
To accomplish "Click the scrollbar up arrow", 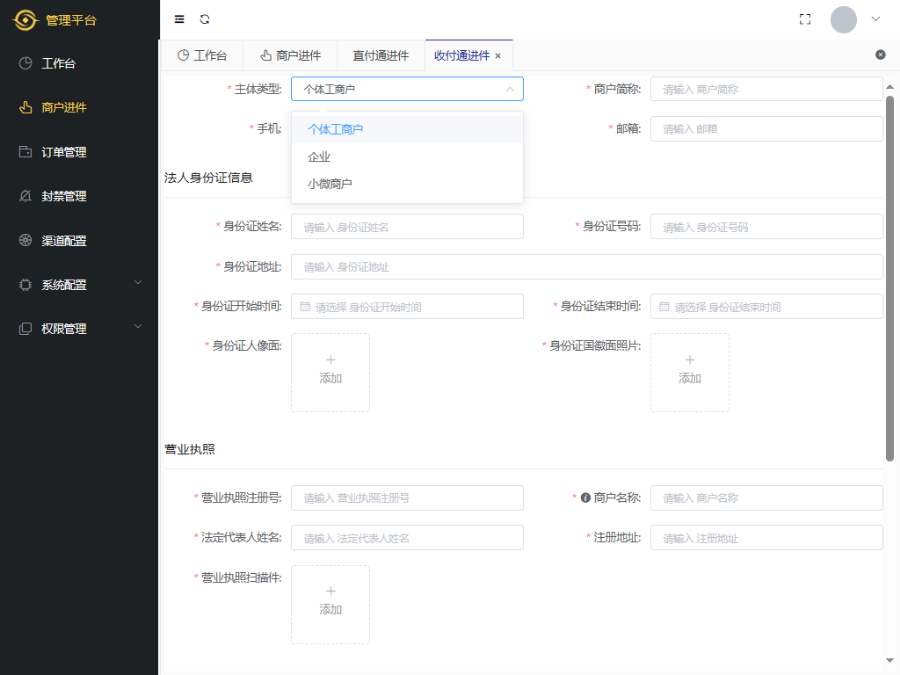I will coord(890,87).
